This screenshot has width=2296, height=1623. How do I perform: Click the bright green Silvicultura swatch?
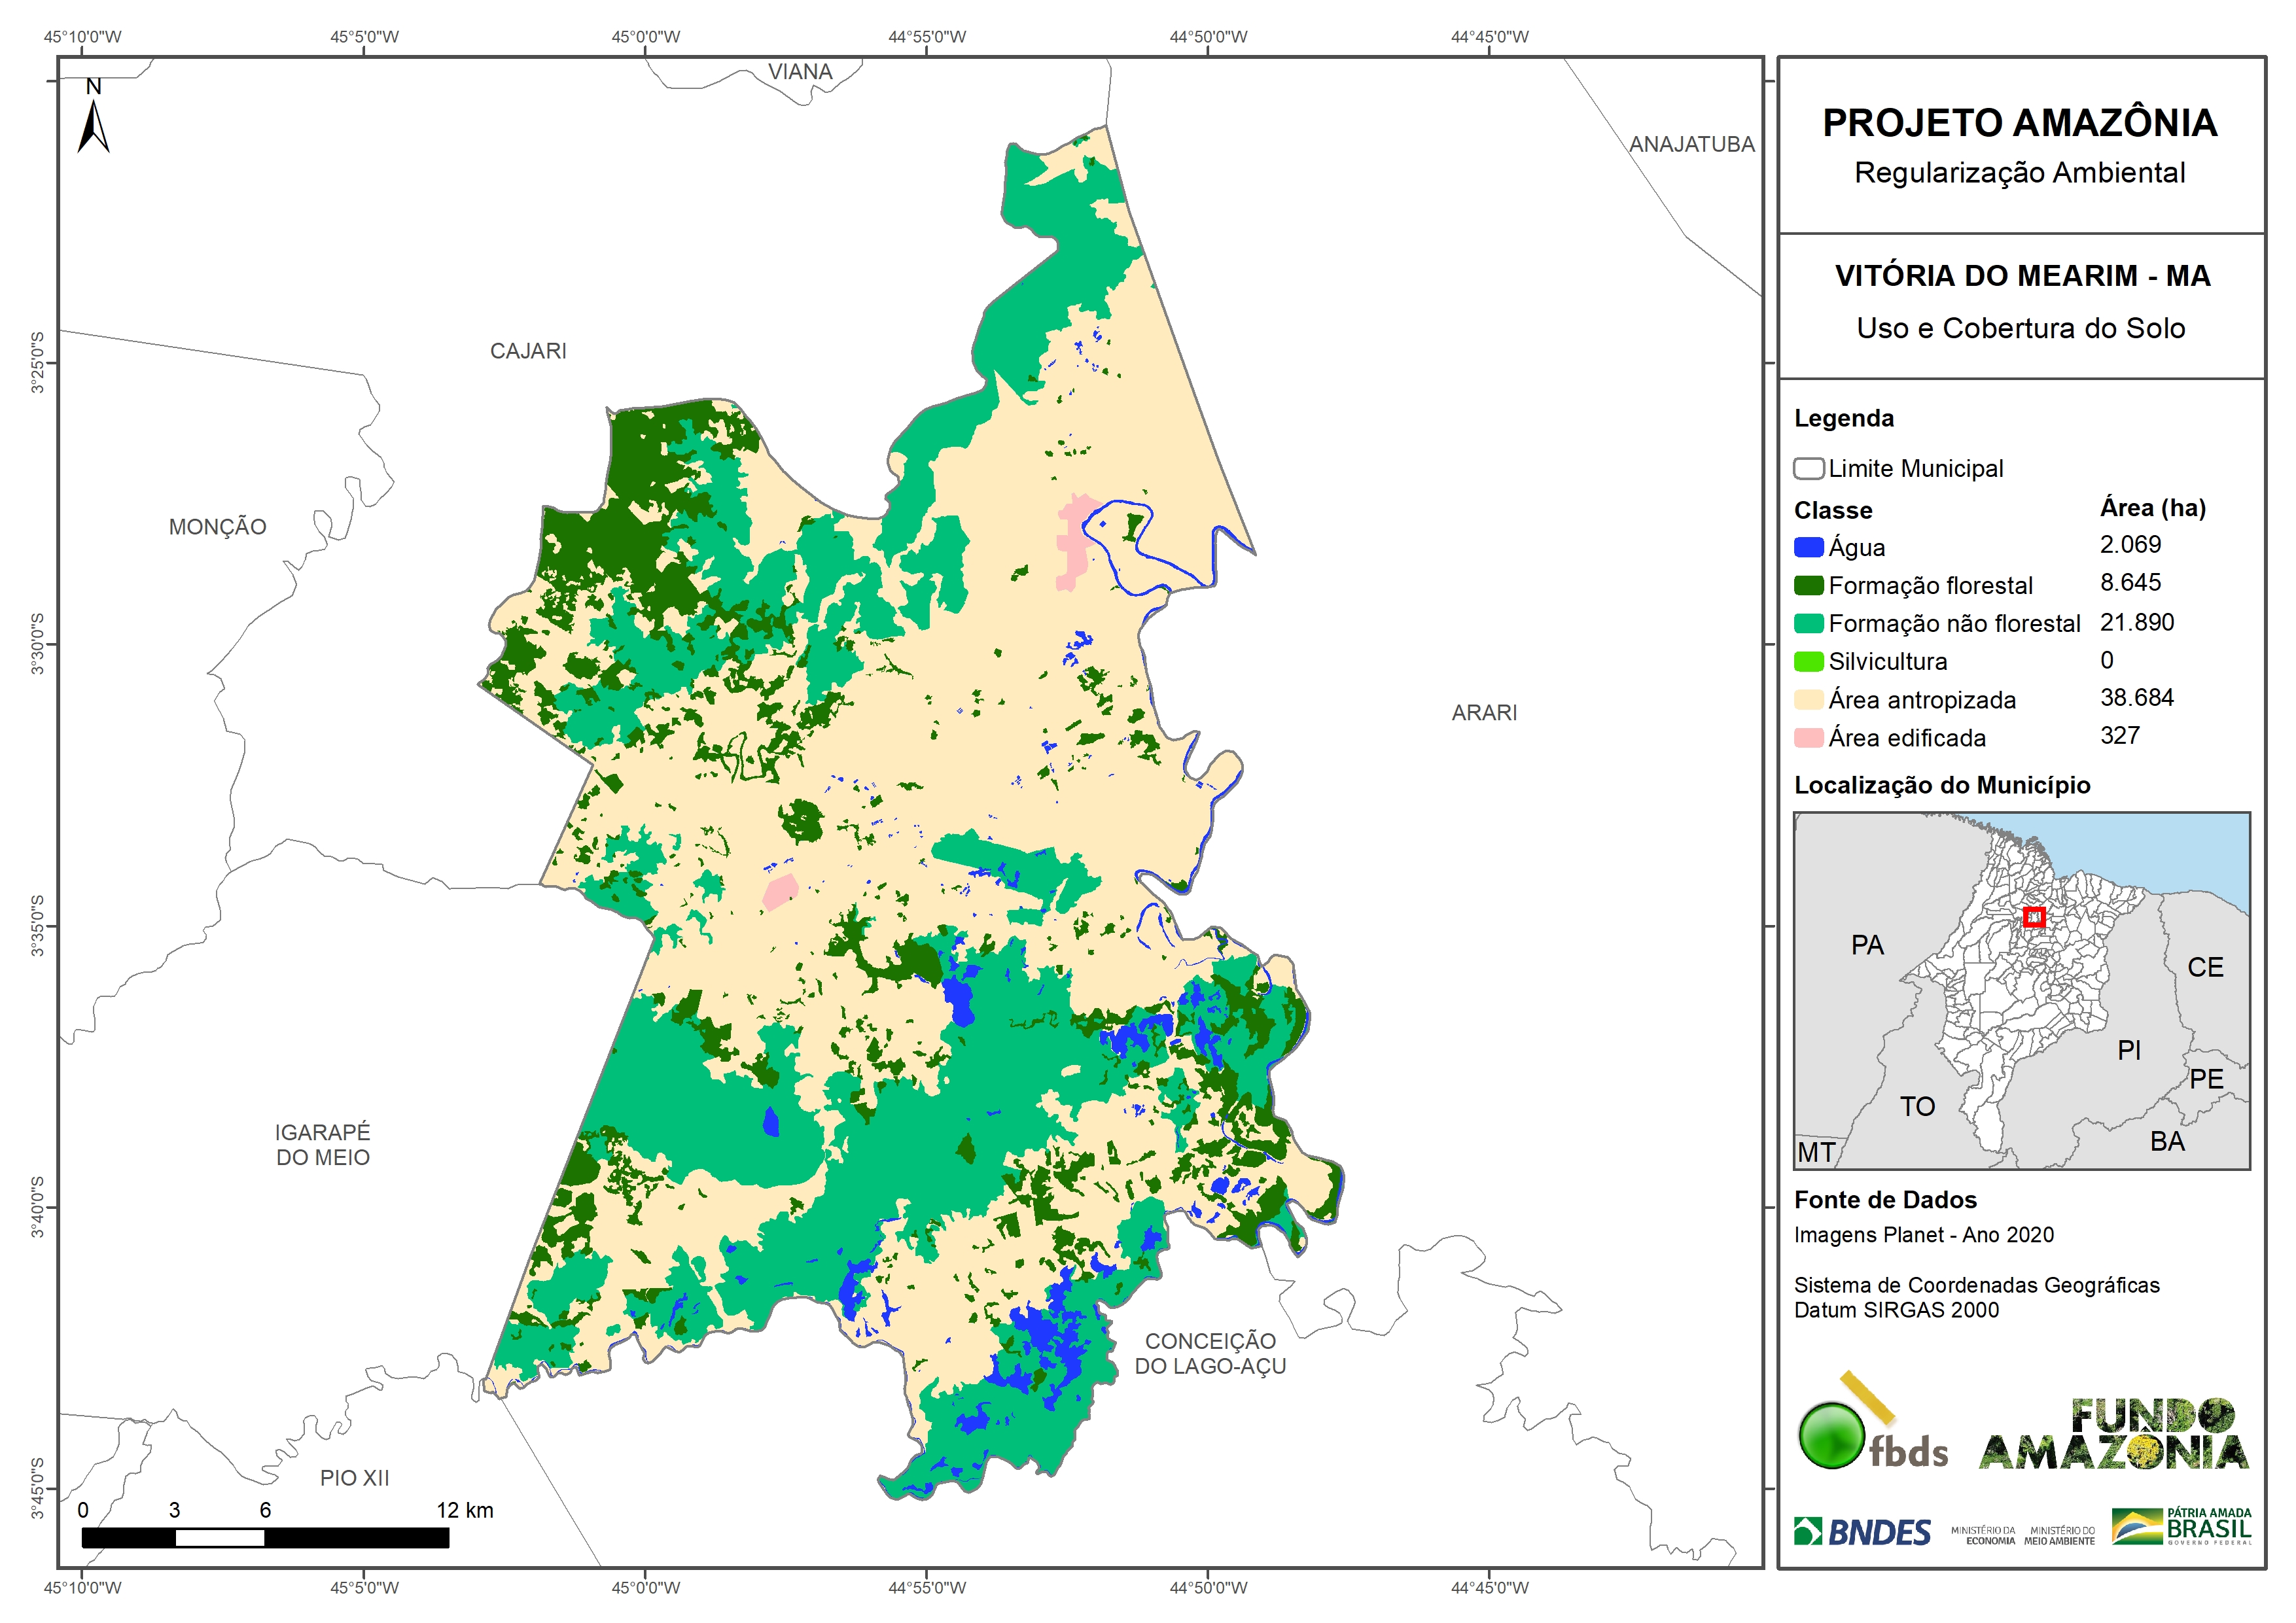coord(1808,662)
